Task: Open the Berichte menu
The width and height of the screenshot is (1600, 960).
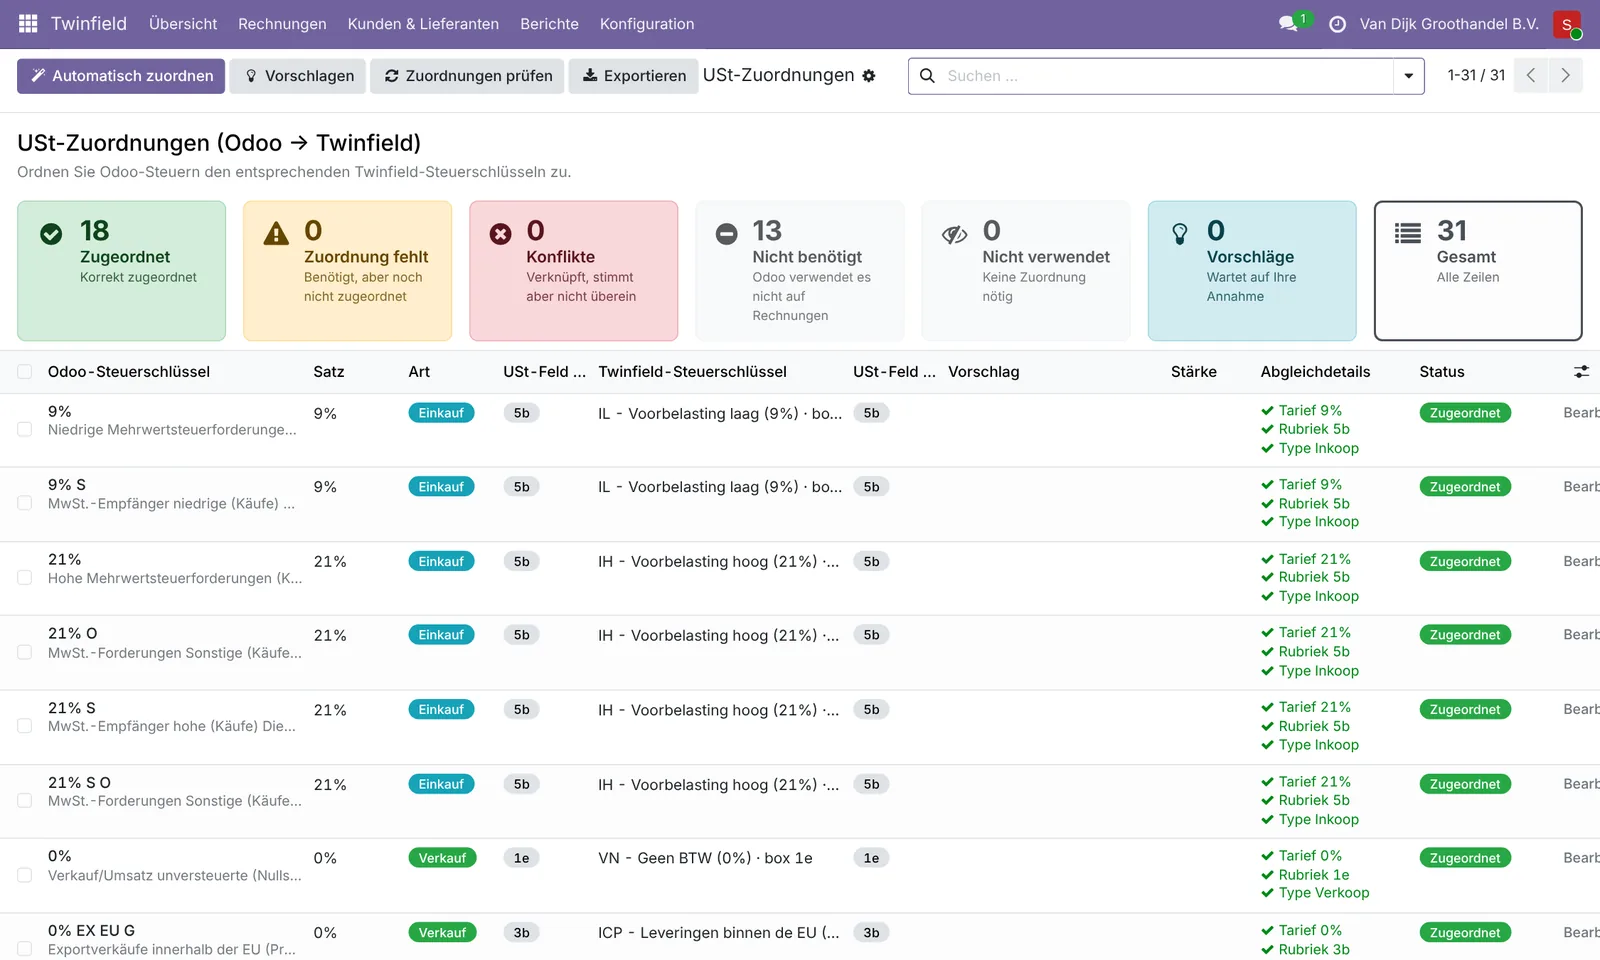Action: pyautogui.click(x=549, y=24)
